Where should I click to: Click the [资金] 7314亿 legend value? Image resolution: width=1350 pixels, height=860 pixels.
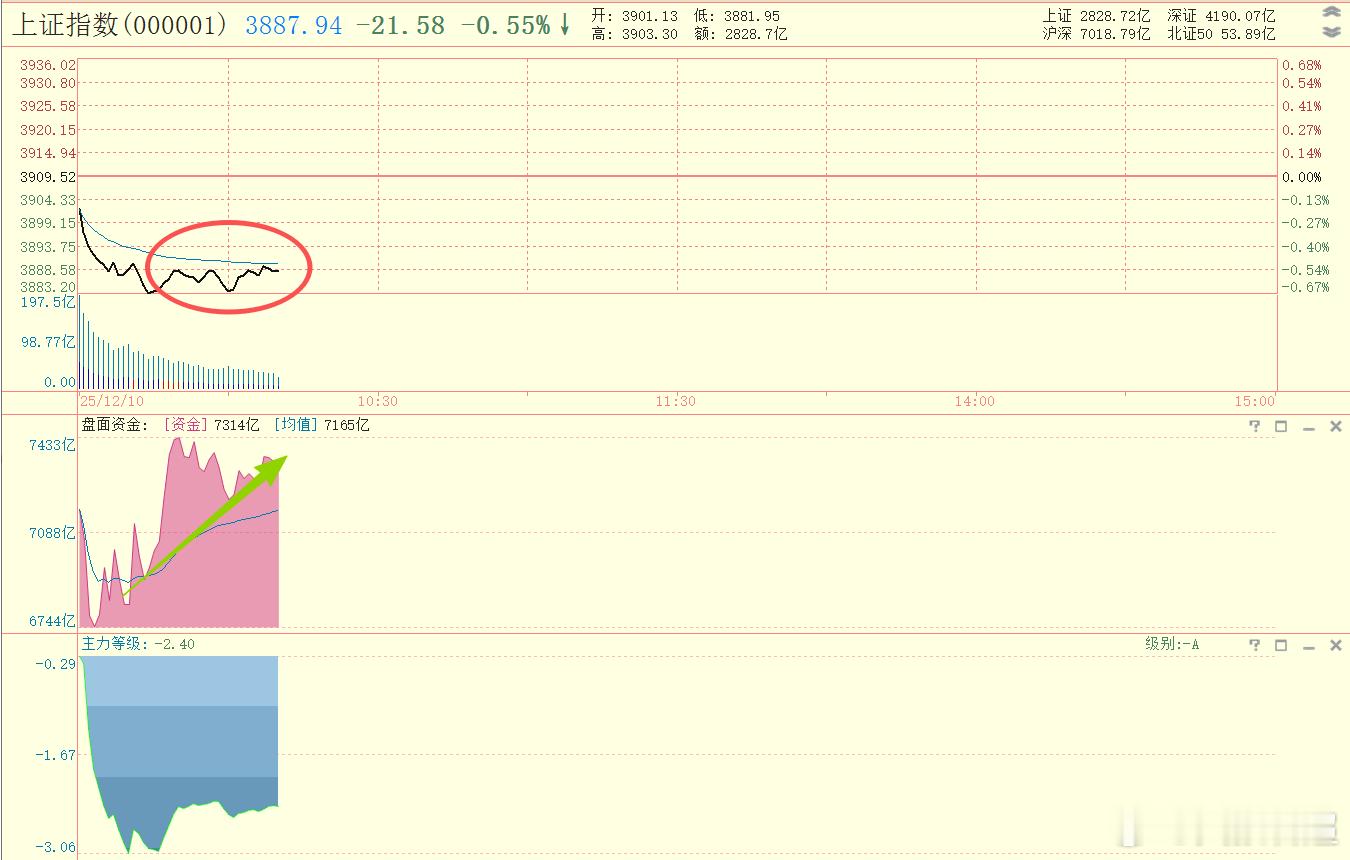(213, 425)
